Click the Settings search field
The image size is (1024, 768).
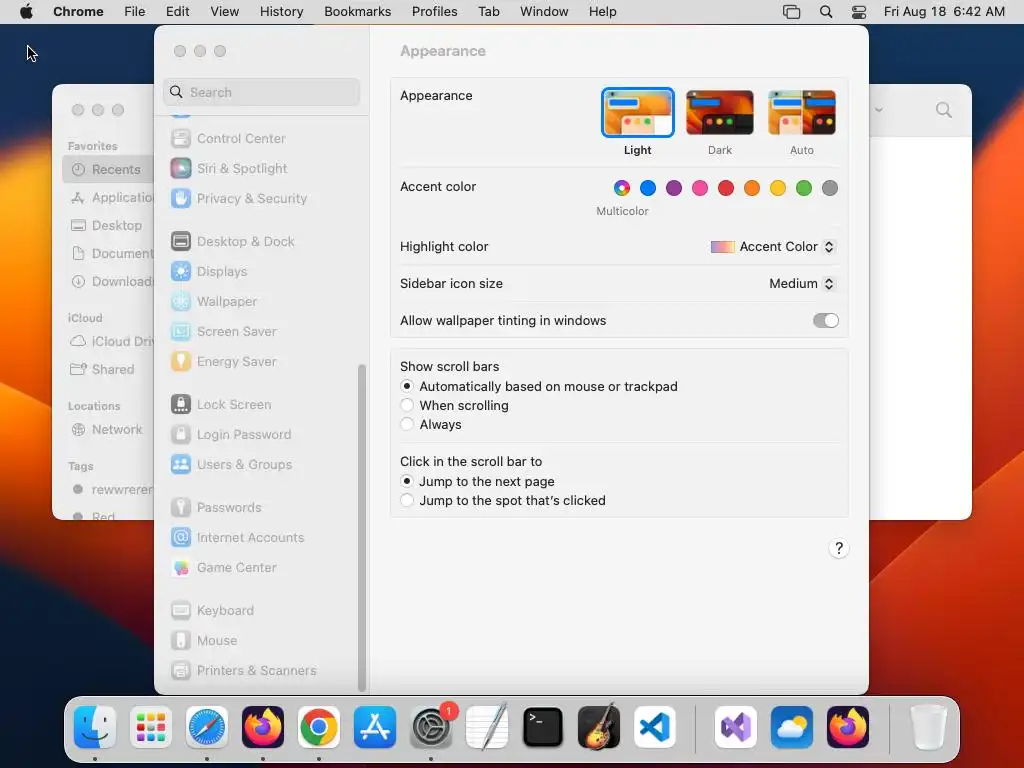point(261,92)
